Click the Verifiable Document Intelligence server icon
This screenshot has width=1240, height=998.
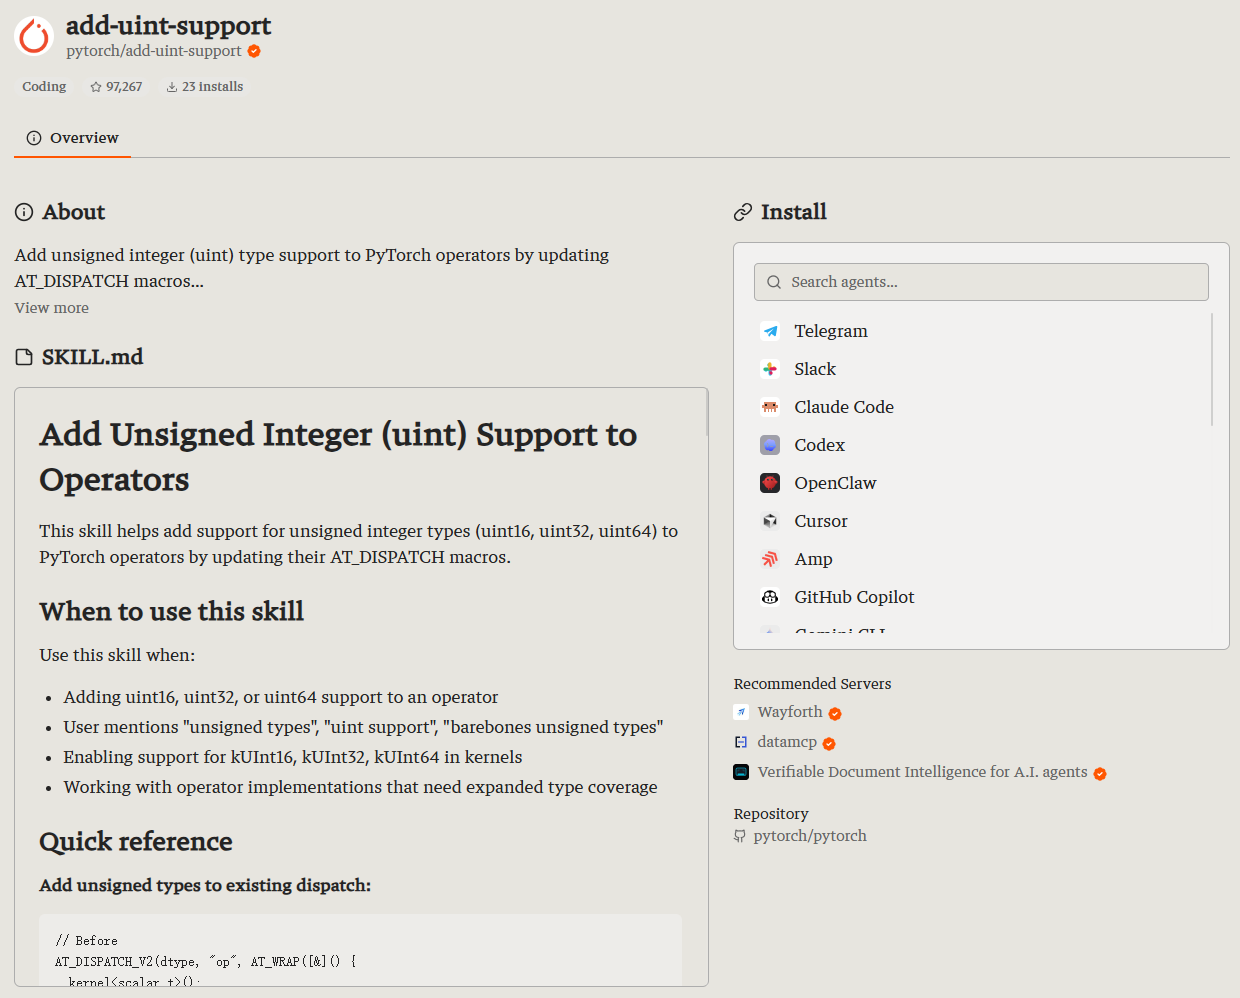tap(741, 772)
